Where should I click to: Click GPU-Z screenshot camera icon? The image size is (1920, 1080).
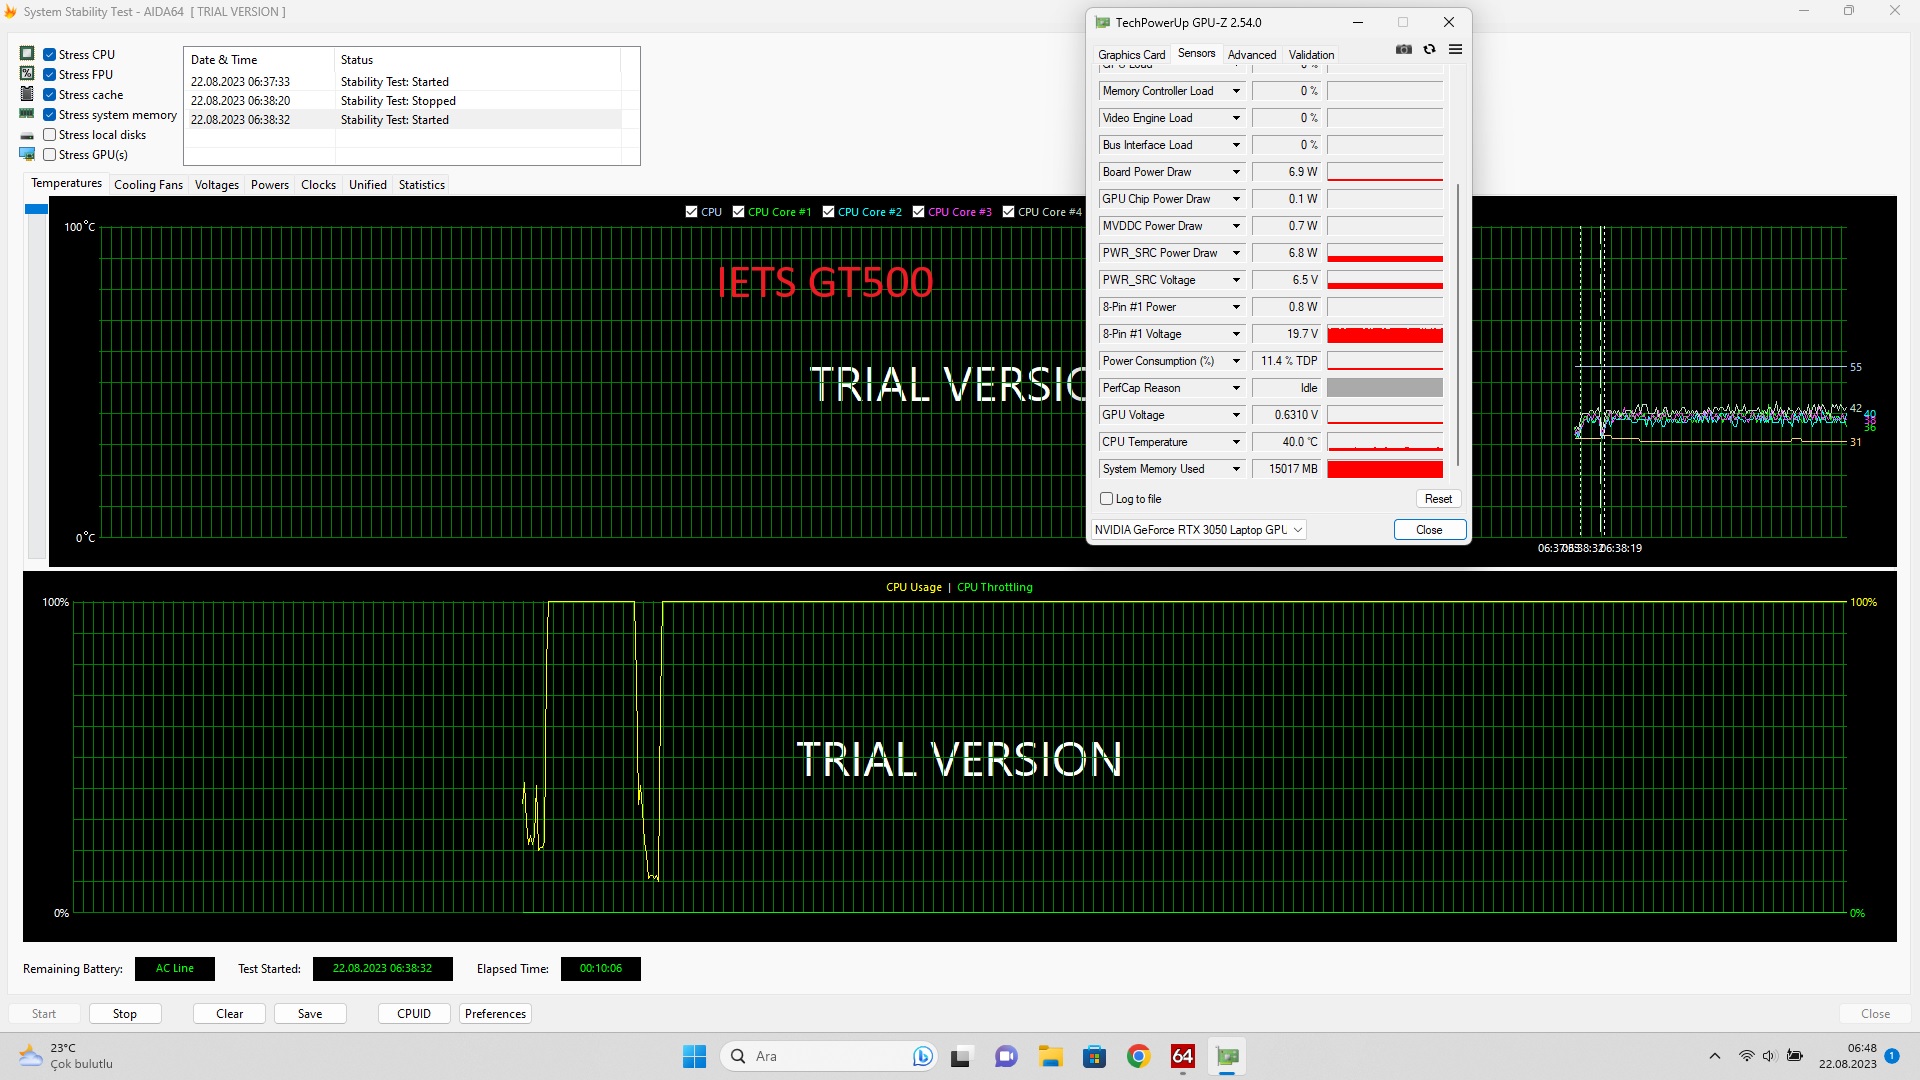[1404, 49]
